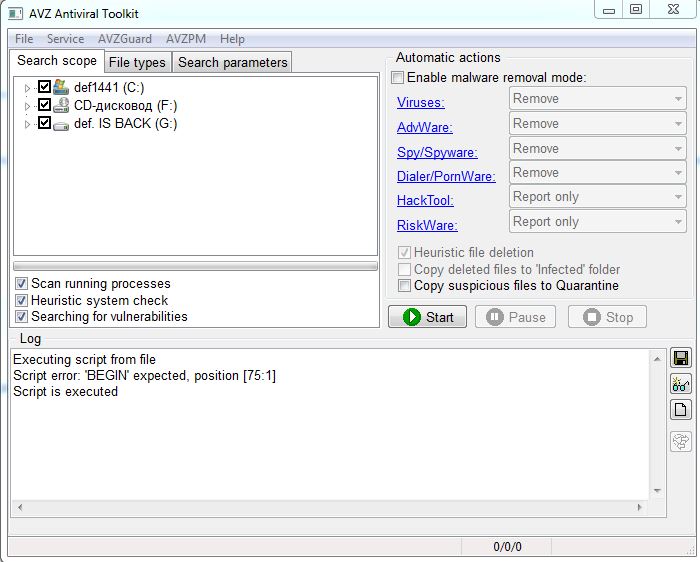Check Copy suspicious files to Quarantine
The width and height of the screenshot is (700, 562).
pyautogui.click(x=404, y=285)
